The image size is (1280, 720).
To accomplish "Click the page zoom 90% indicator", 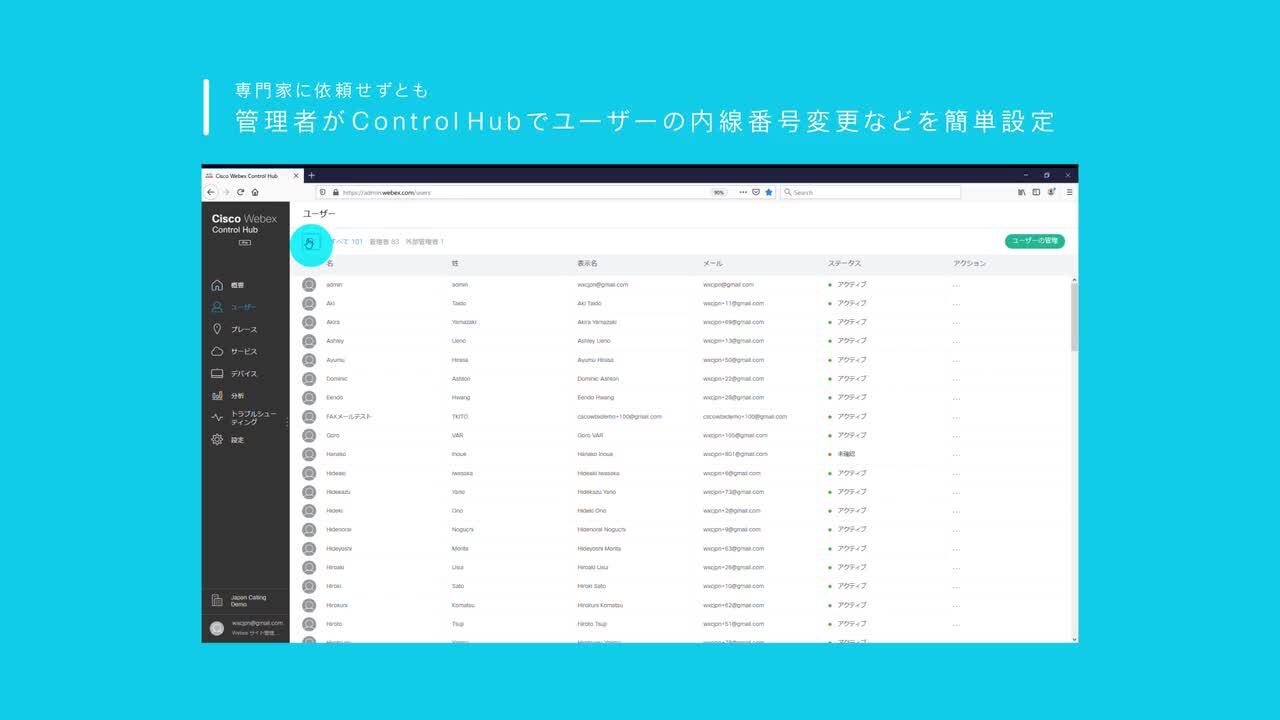I will click(718, 192).
